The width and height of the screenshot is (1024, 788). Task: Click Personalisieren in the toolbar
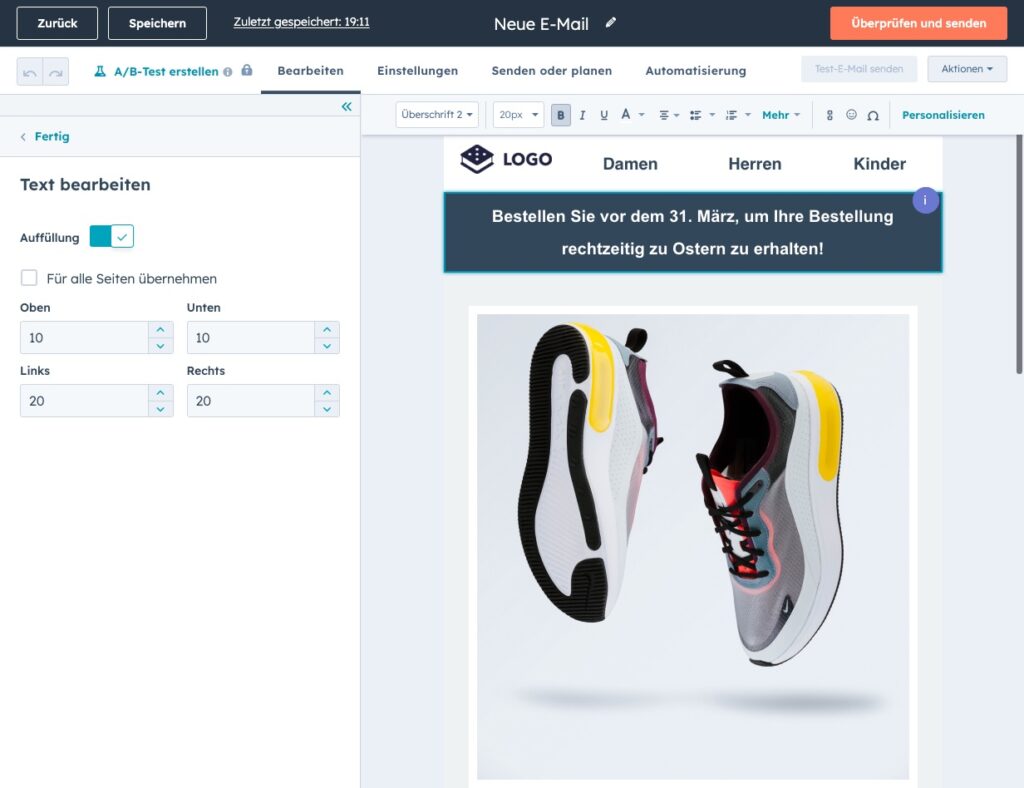943,115
